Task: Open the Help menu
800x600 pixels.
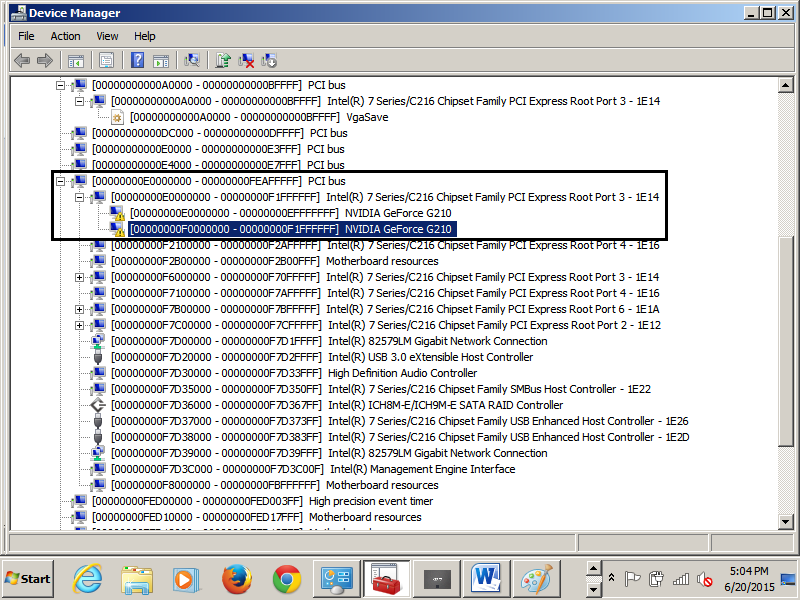Action: [144, 36]
